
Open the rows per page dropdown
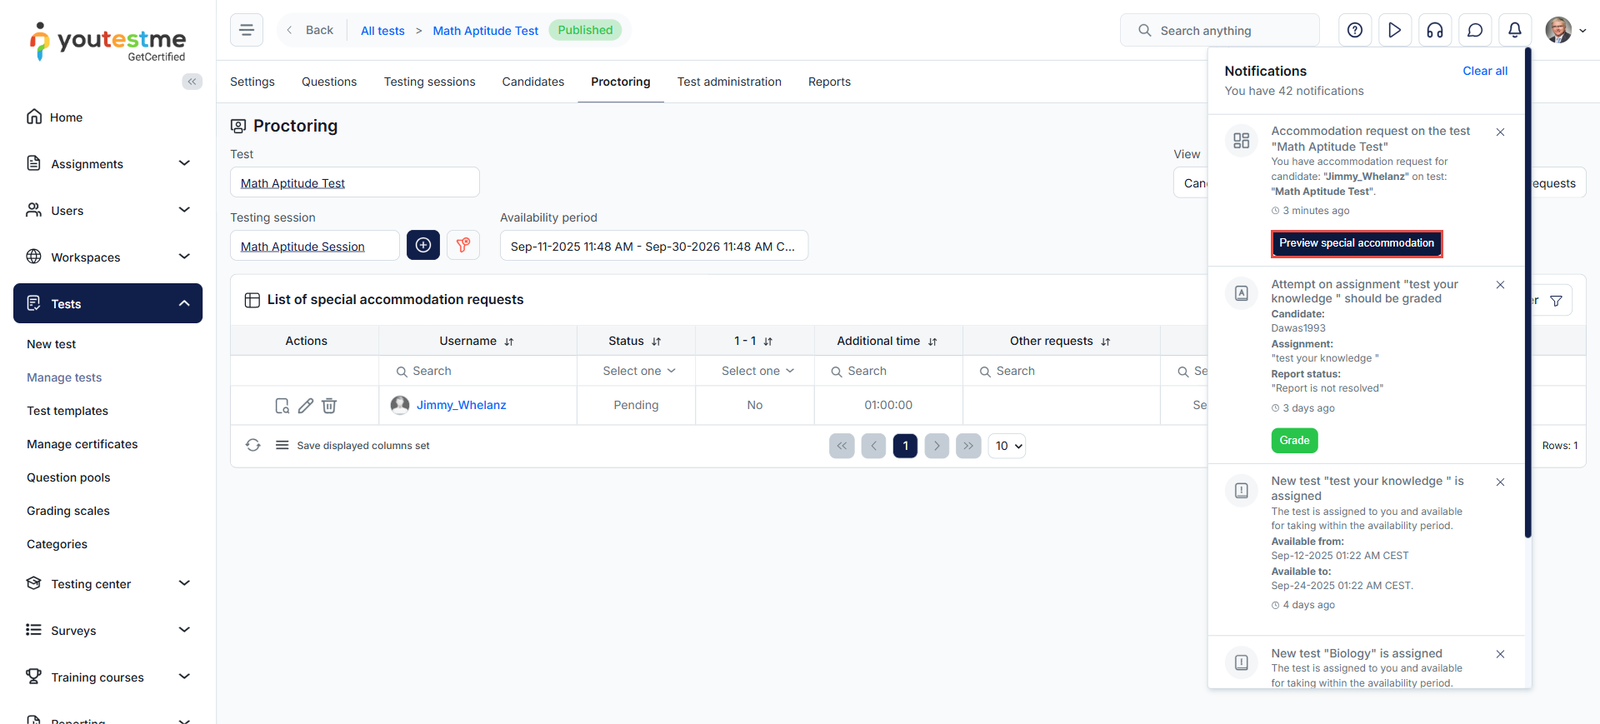(x=1008, y=446)
